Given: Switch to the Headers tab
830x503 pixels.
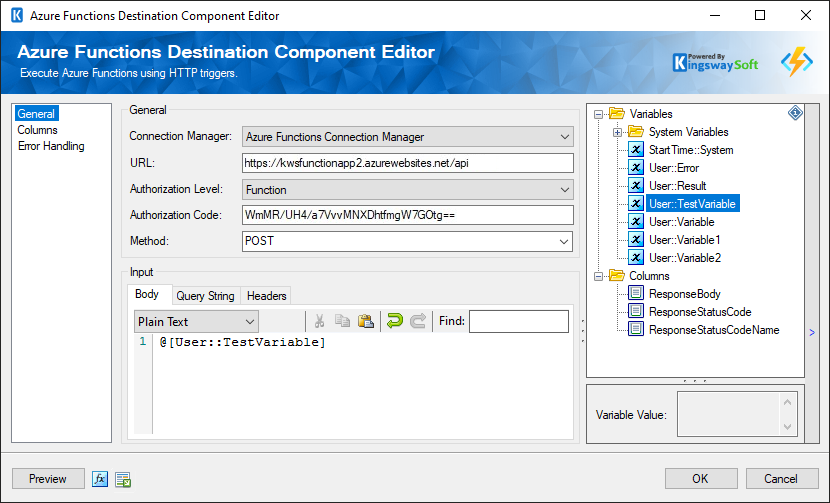Looking at the screenshot, I should pos(267,296).
